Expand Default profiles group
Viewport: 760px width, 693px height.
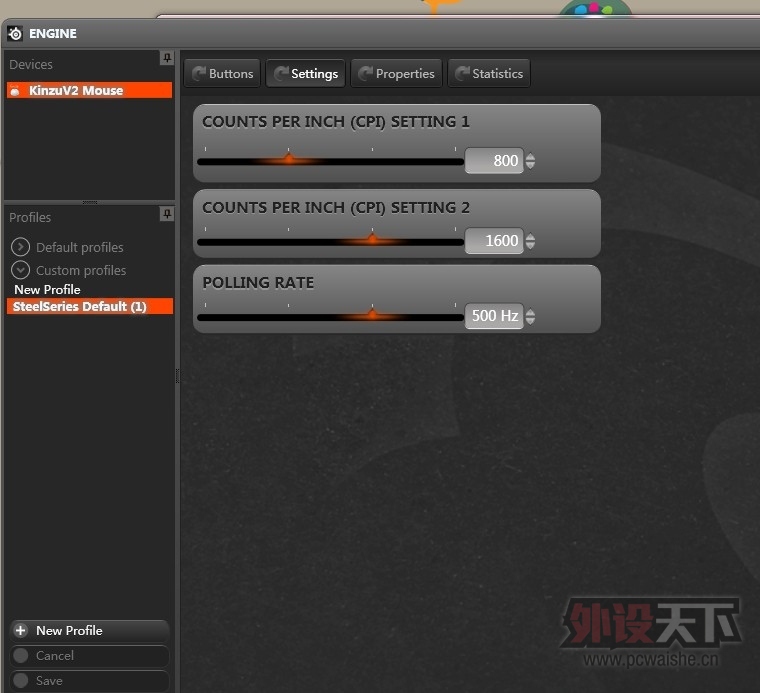20,247
